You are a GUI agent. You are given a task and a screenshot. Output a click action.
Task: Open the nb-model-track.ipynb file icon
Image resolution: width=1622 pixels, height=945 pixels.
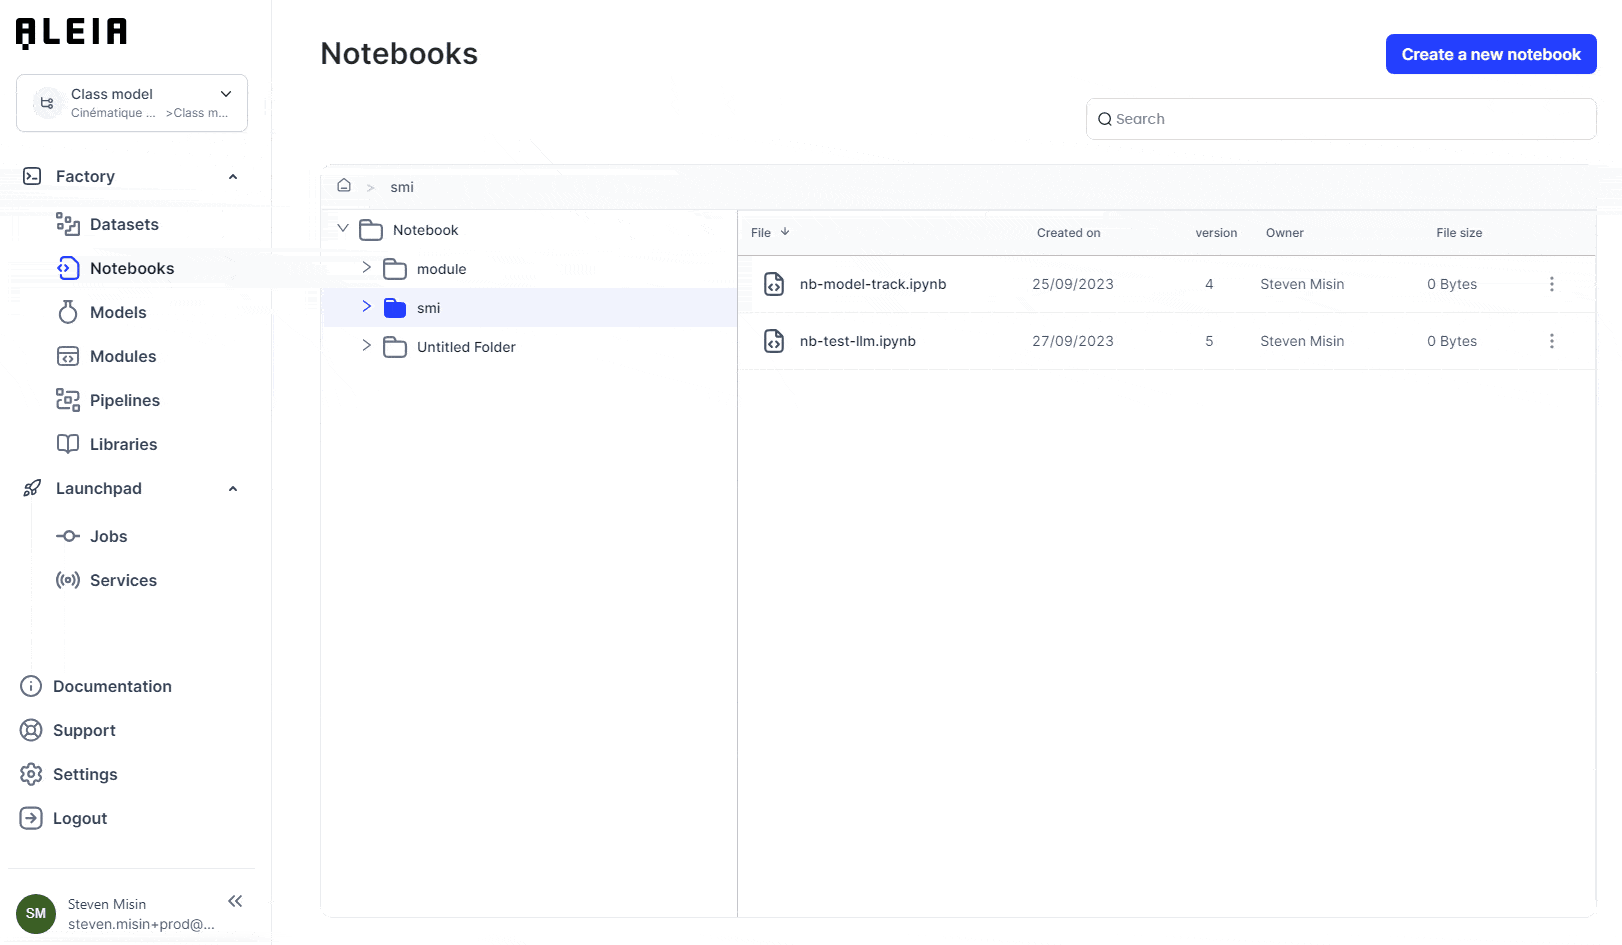(774, 284)
